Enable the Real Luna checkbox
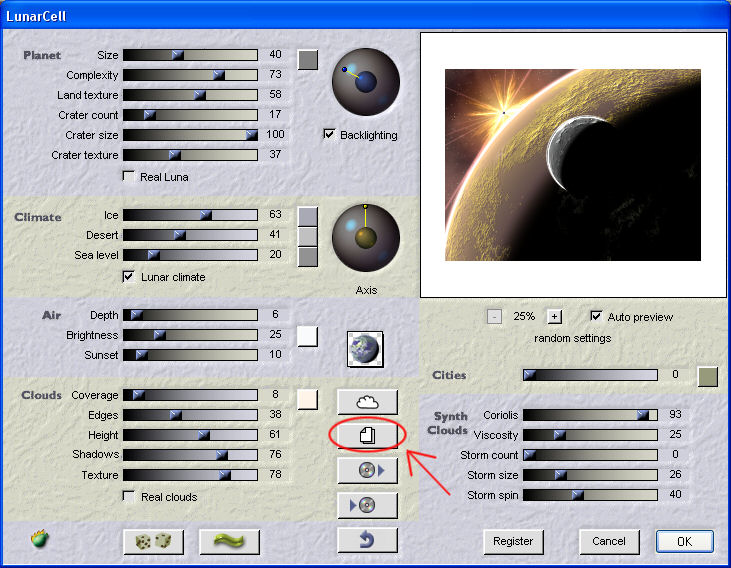Image resolution: width=731 pixels, height=568 pixels. (x=128, y=177)
